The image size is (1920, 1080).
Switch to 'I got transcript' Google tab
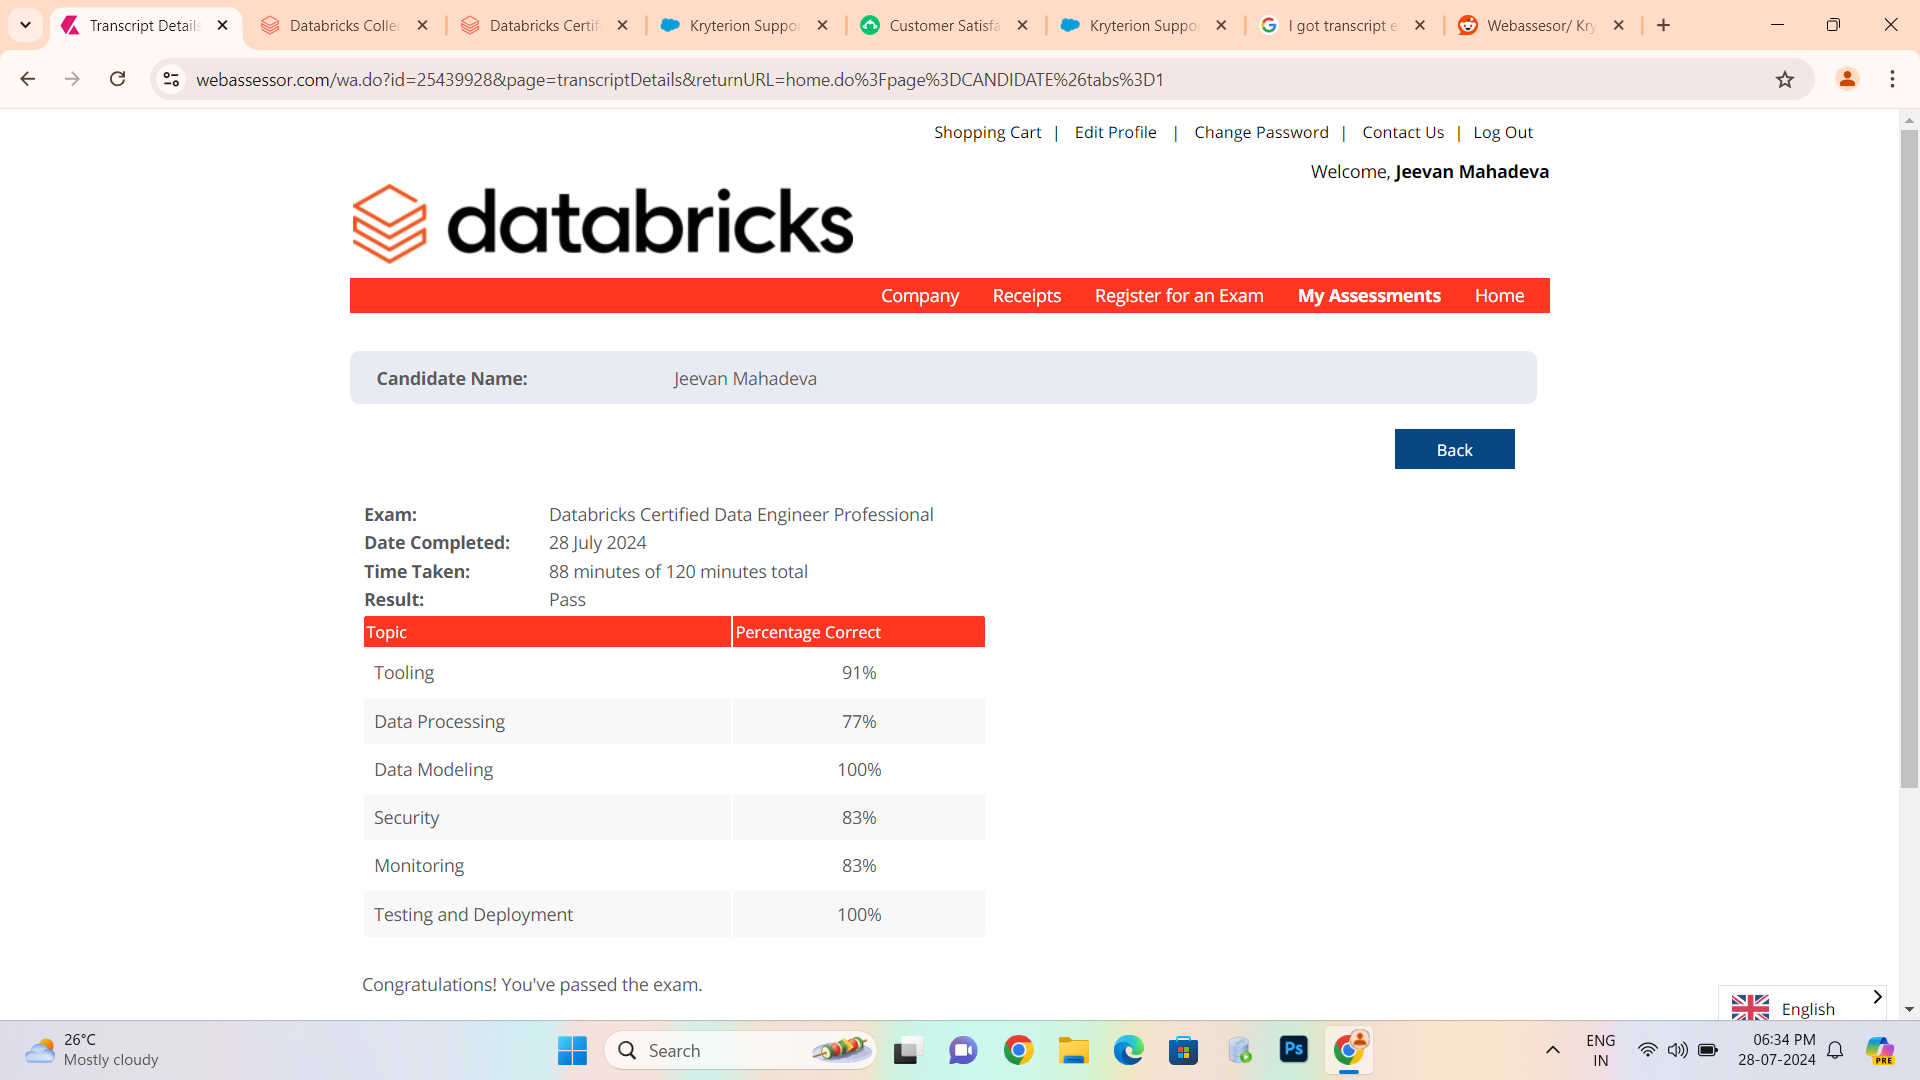[x=1343, y=25]
